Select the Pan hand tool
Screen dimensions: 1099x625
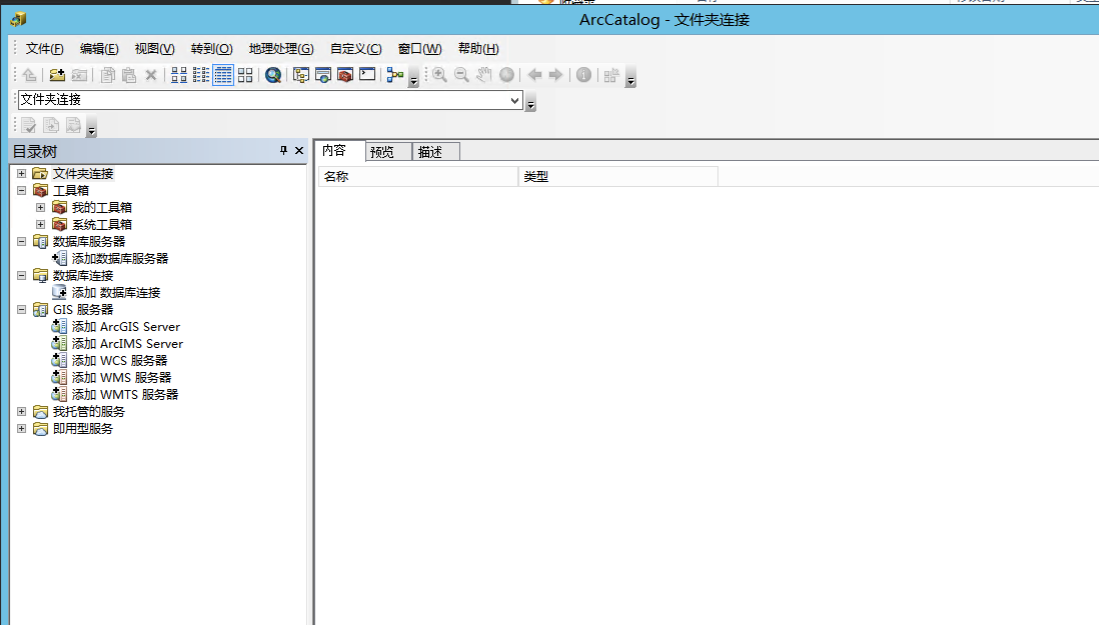point(484,75)
